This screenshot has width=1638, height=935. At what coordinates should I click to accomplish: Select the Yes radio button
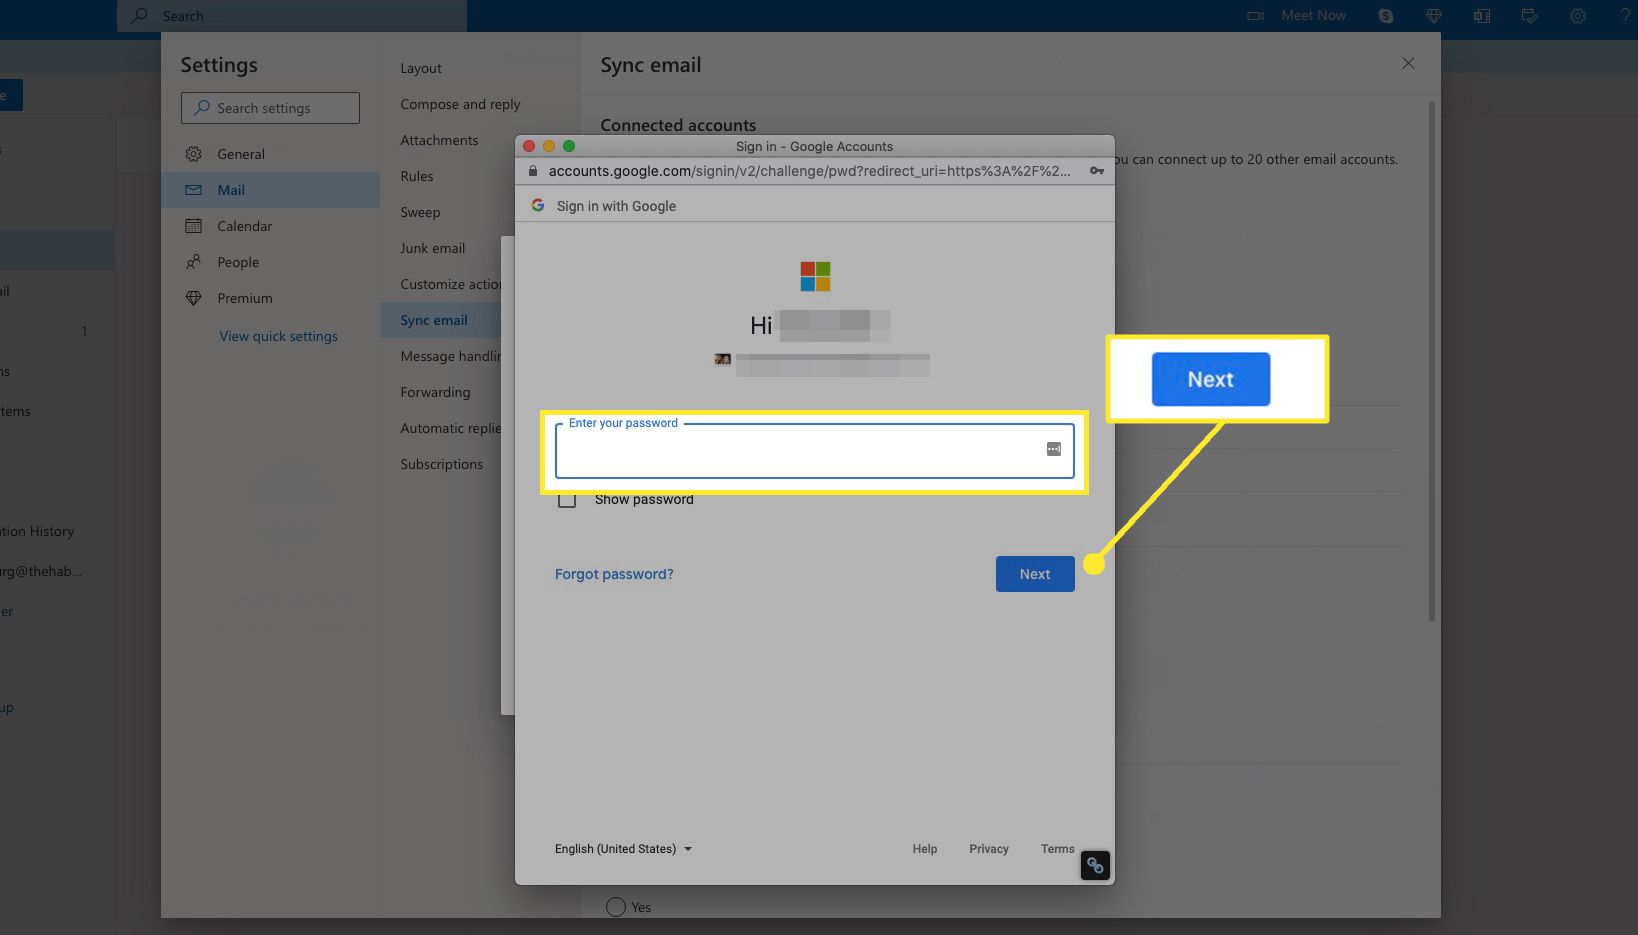coord(616,907)
